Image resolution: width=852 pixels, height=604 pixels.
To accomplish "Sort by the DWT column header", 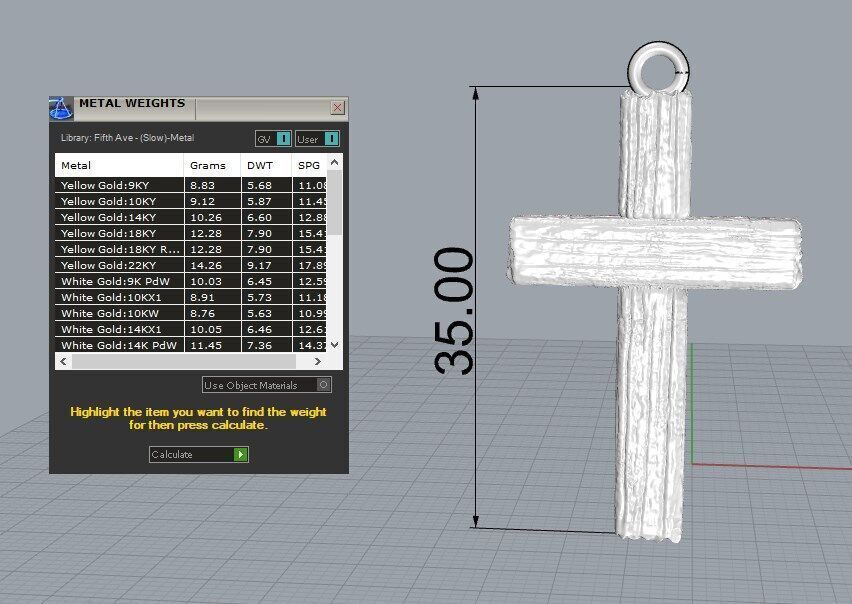I will (266, 165).
